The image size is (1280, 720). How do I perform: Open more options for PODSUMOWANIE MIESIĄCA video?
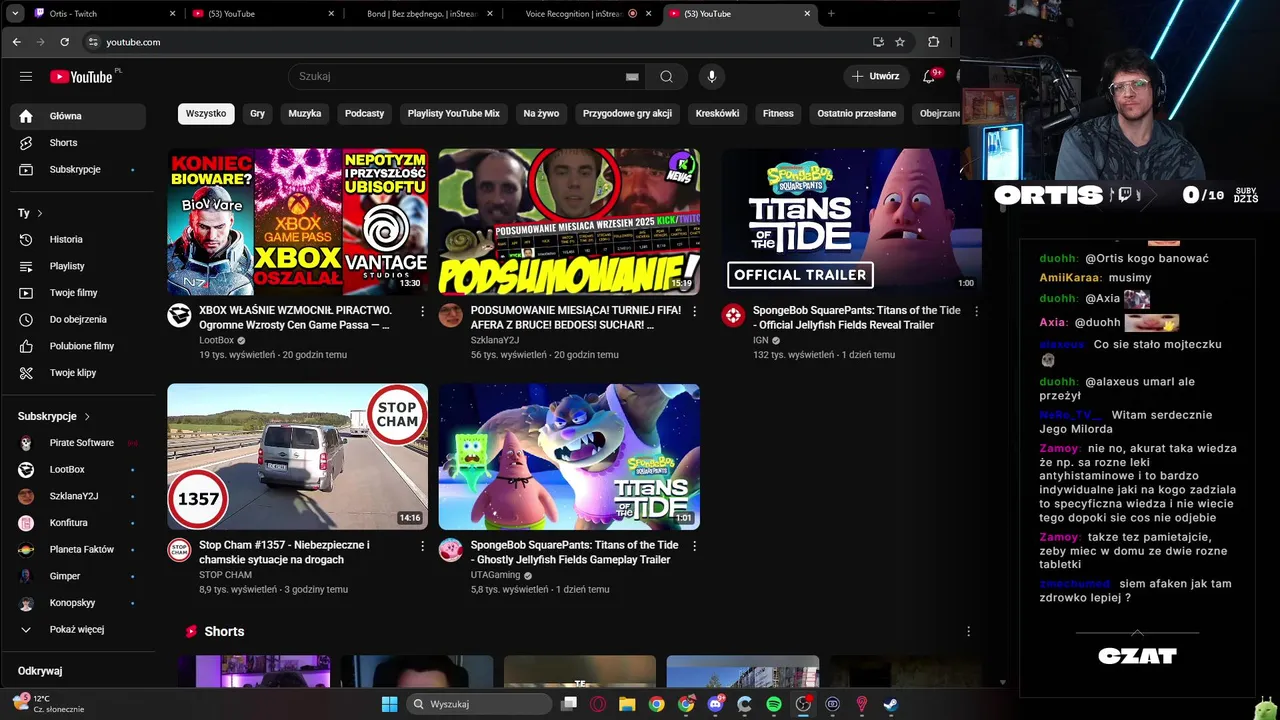pyautogui.click(x=694, y=312)
